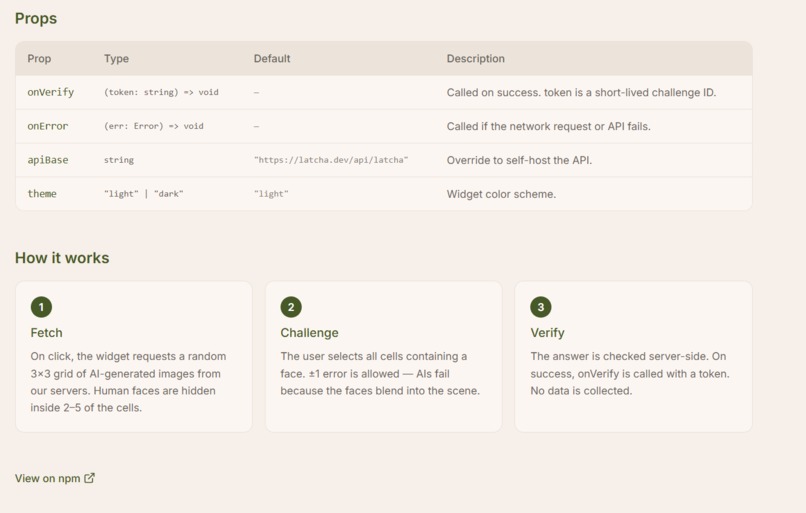806x513 pixels.
Task: Click the description 'Called on success. token is...'
Action: tap(581, 93)
